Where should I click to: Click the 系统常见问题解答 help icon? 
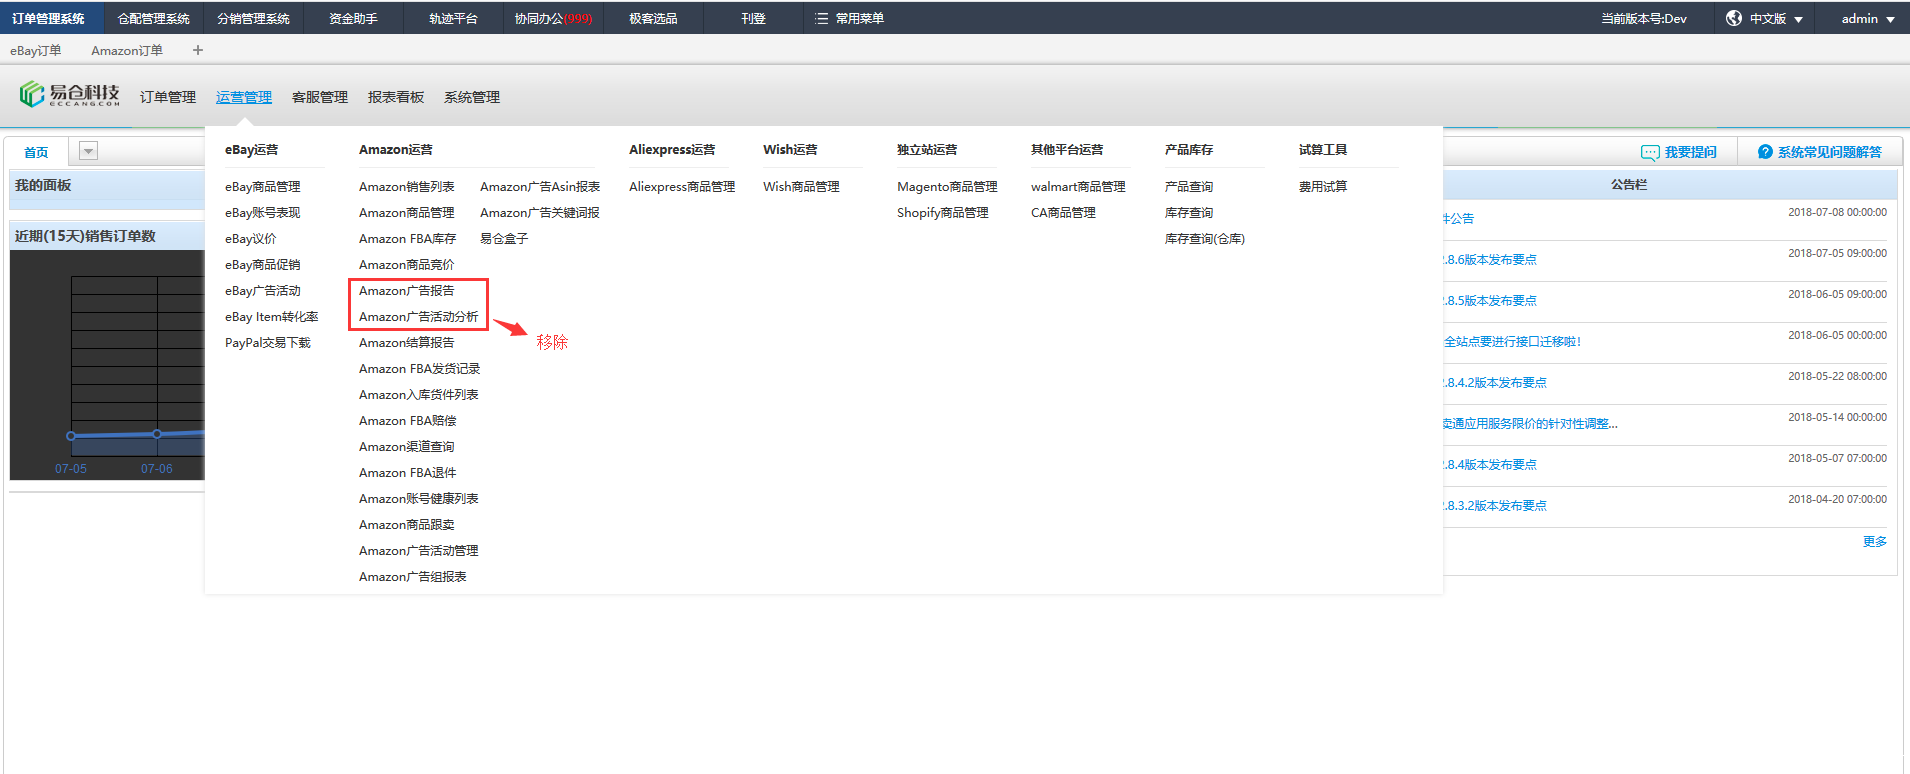click(1765, 152)
